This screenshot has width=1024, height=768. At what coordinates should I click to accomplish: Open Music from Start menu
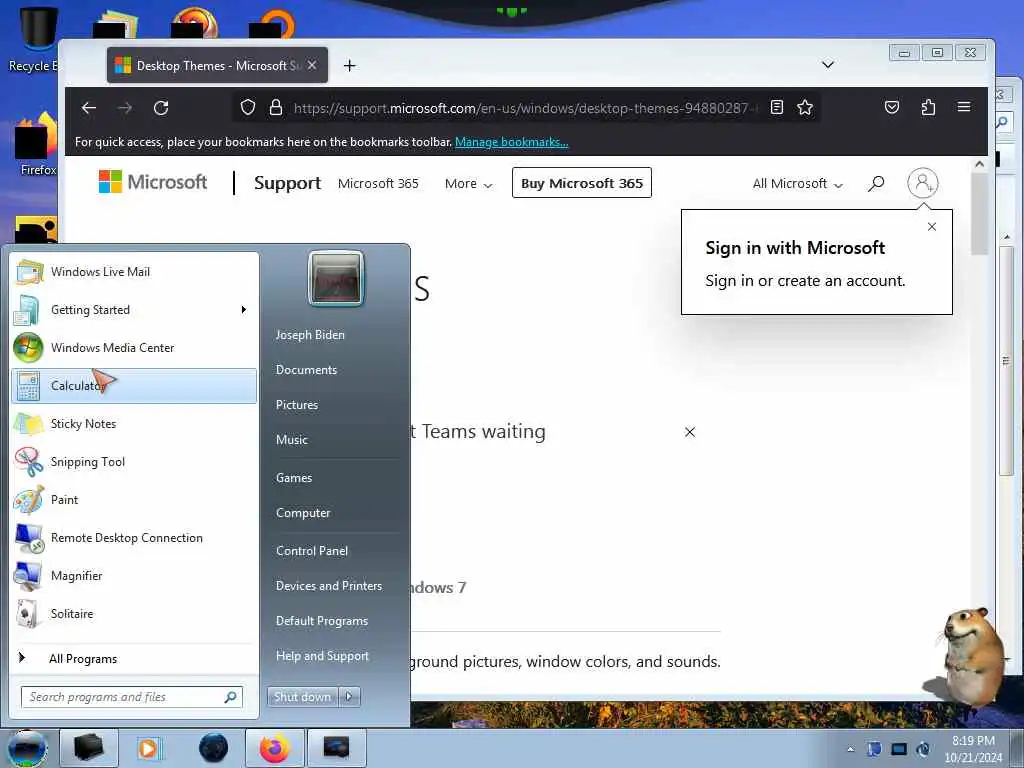tap(291, 440)
